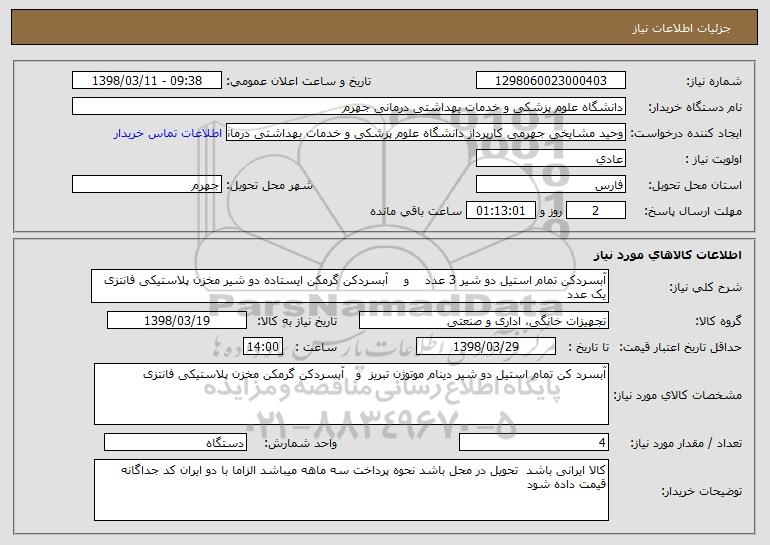Click the مهلت ارسال پاسخ label
Image resolution: width=770 pixels, height=545 pixels.
point(693,211)
